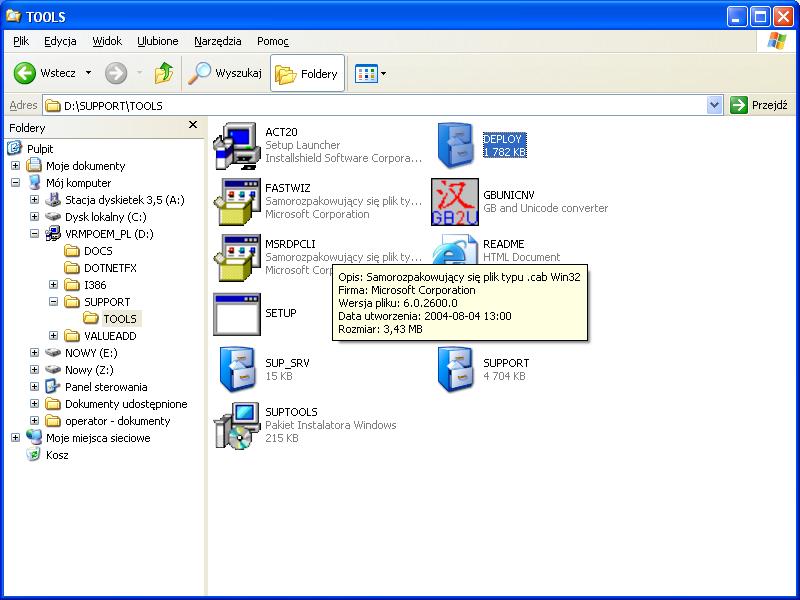Click Mój komputer computer icon

[34, 183]
